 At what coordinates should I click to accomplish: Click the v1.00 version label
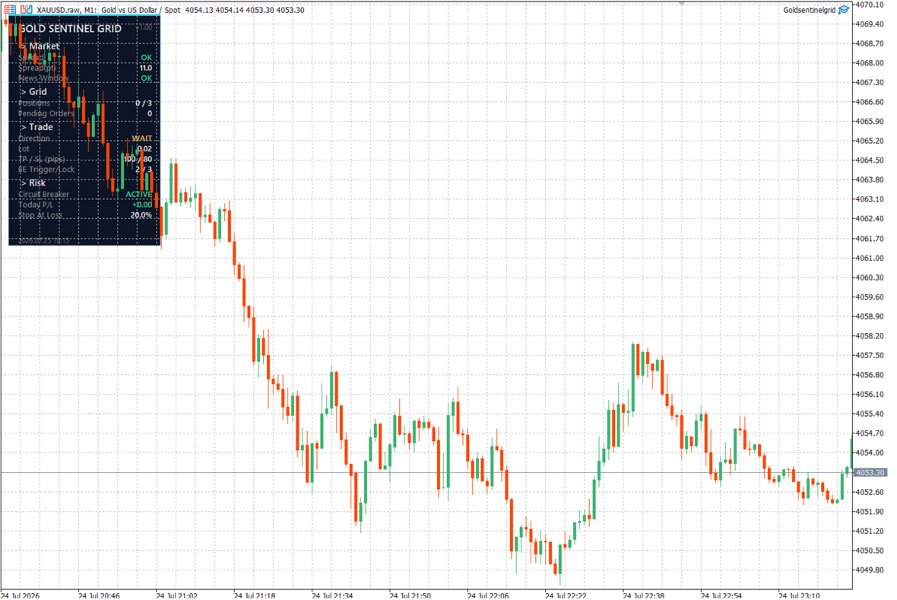(144, 27)
